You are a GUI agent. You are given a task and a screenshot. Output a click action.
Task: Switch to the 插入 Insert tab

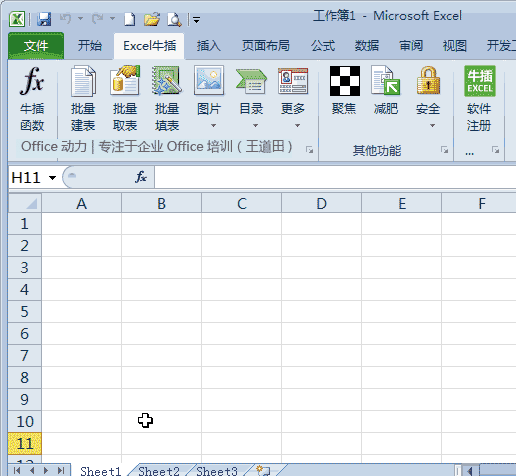coord(209,46)
